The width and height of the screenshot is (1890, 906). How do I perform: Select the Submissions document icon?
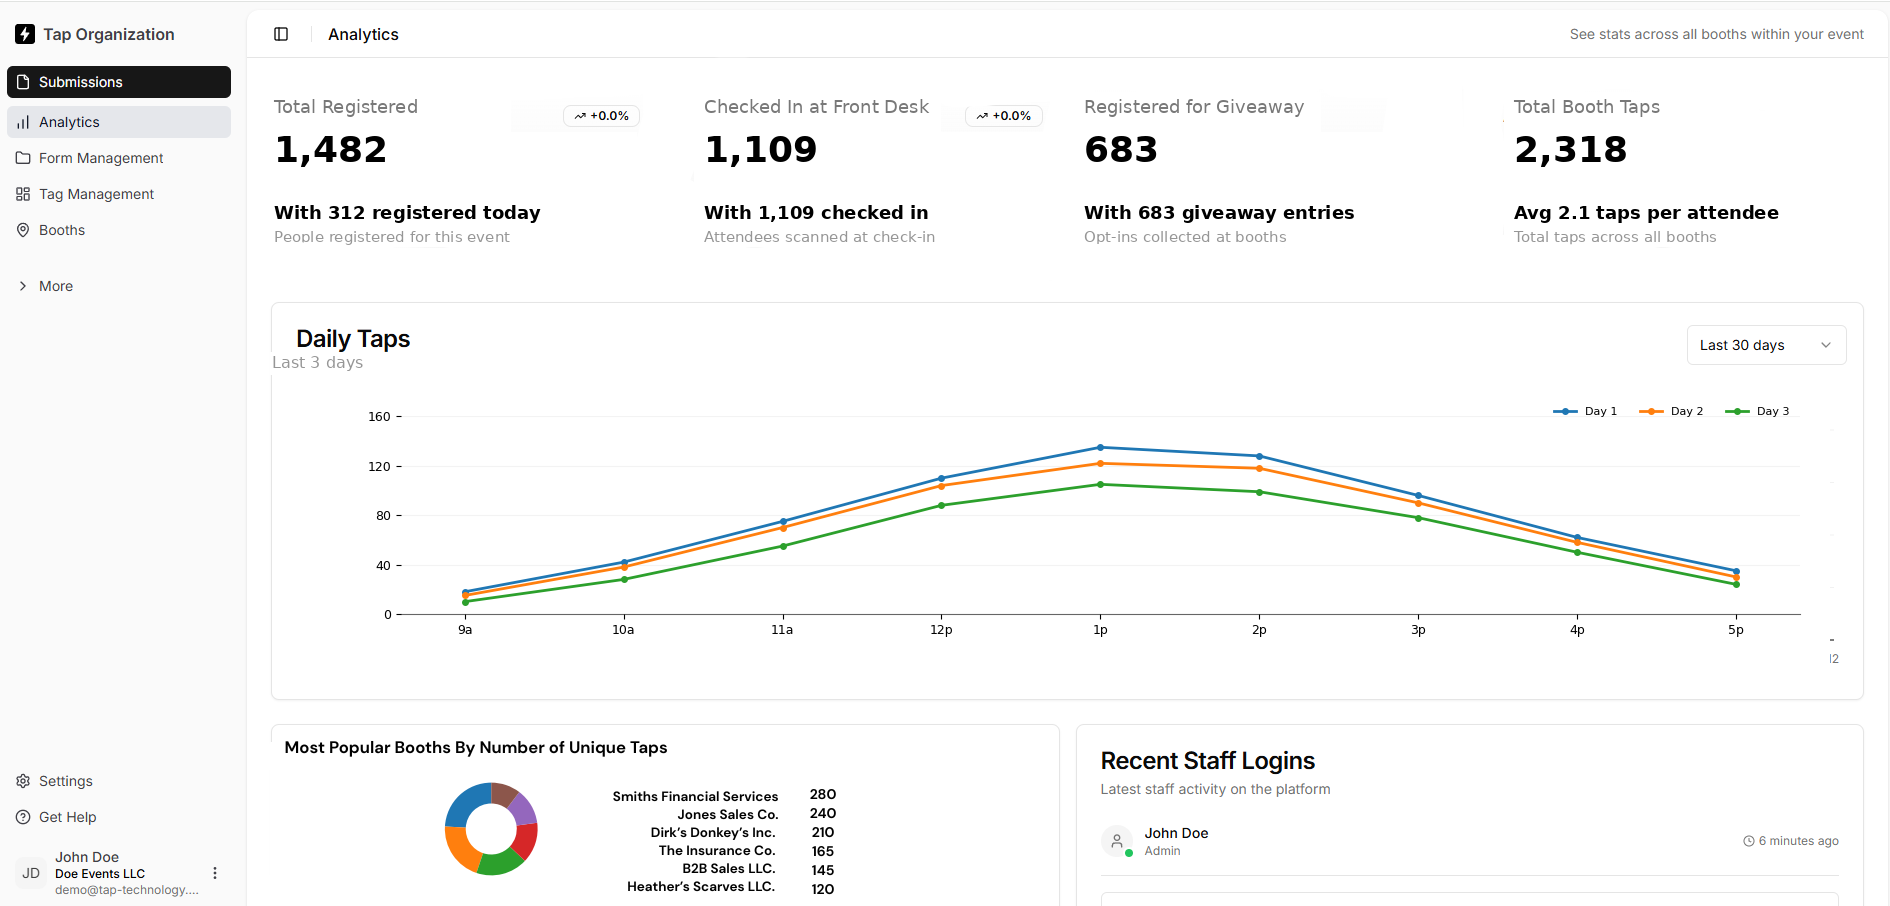tap(23, 81)
